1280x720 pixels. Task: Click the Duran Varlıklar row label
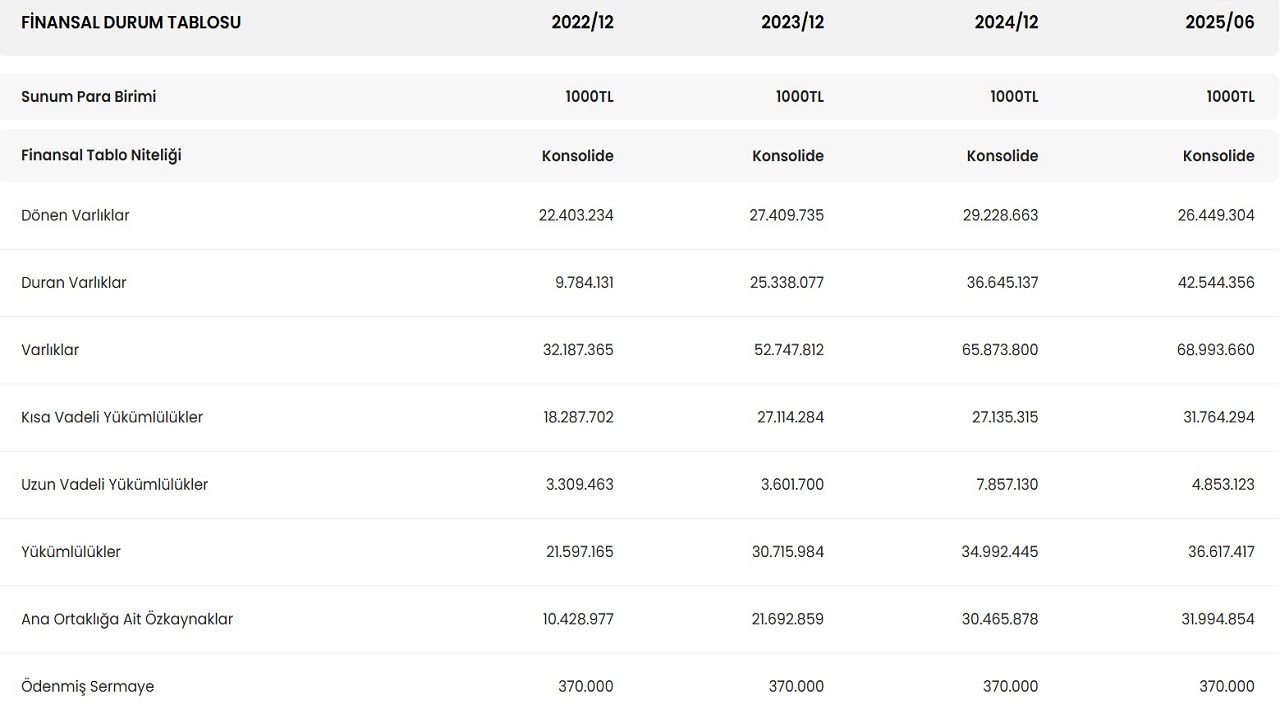click(x=74, y=283)
